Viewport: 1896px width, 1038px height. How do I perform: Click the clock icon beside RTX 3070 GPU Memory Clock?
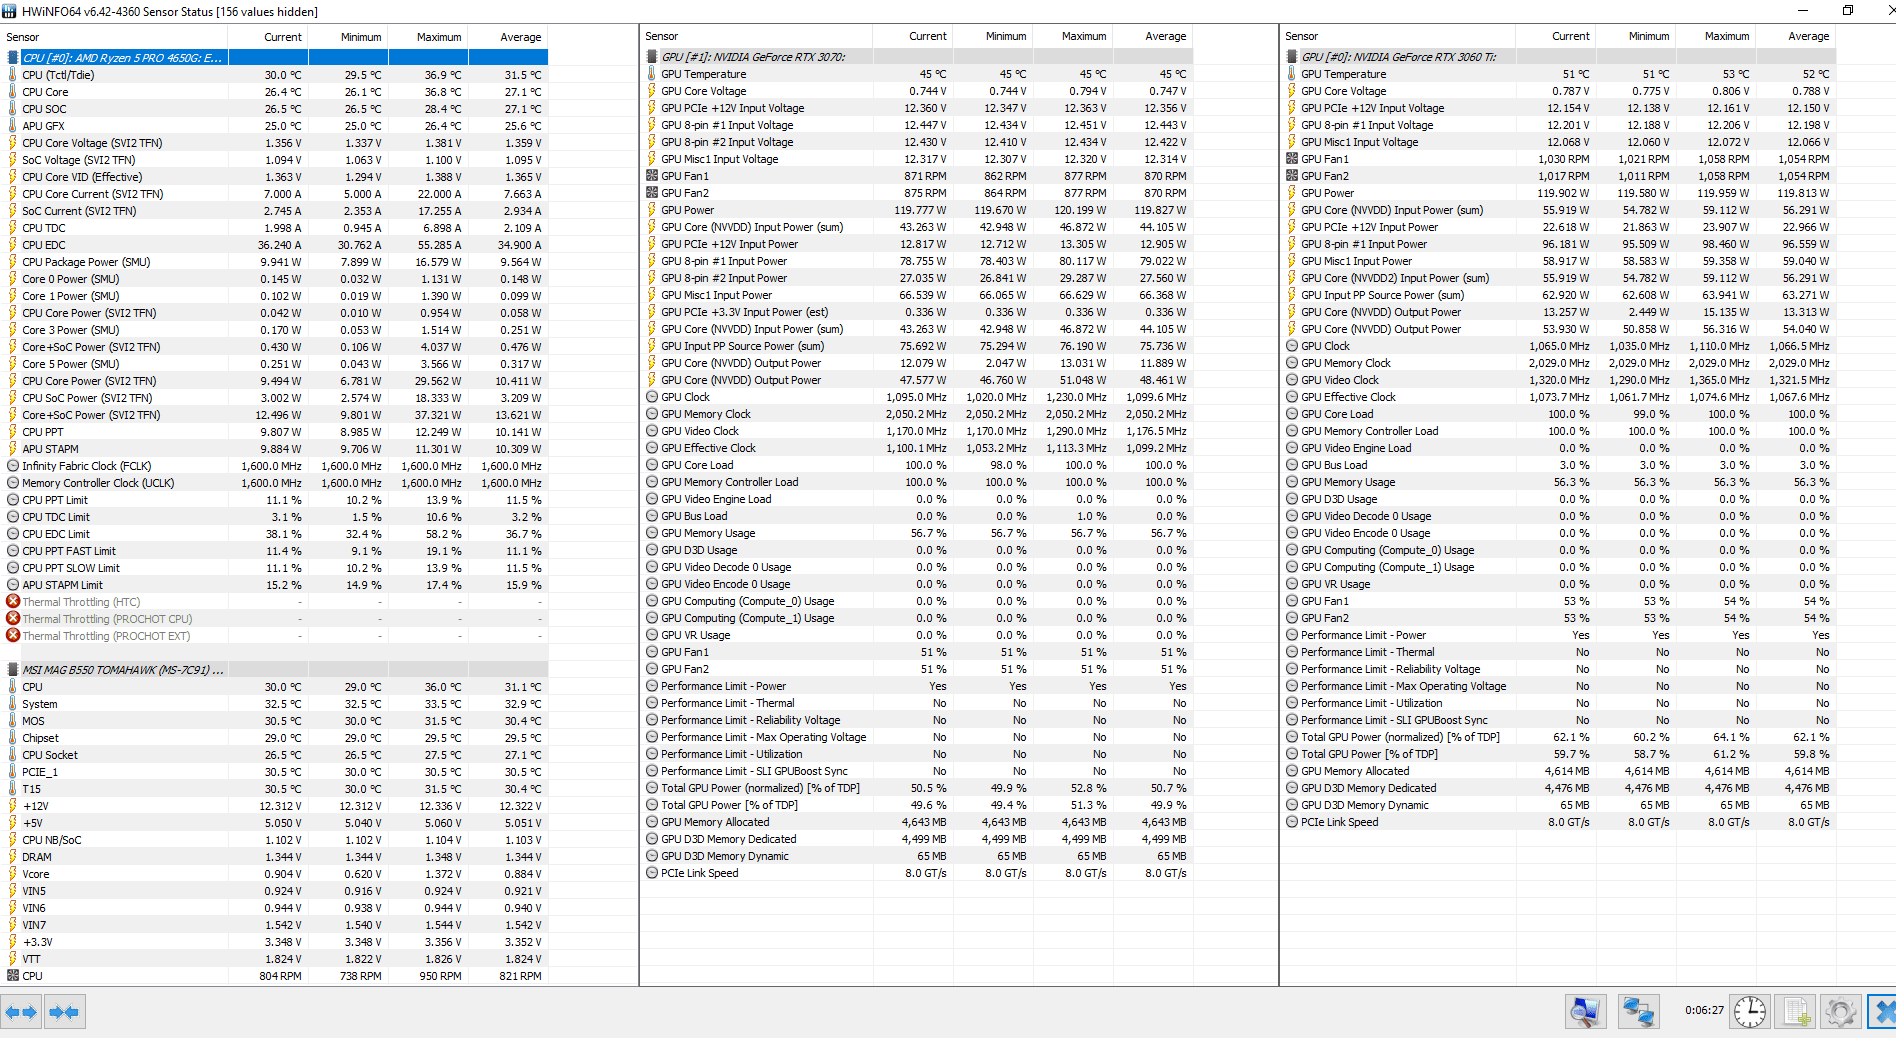coord(652,414)
